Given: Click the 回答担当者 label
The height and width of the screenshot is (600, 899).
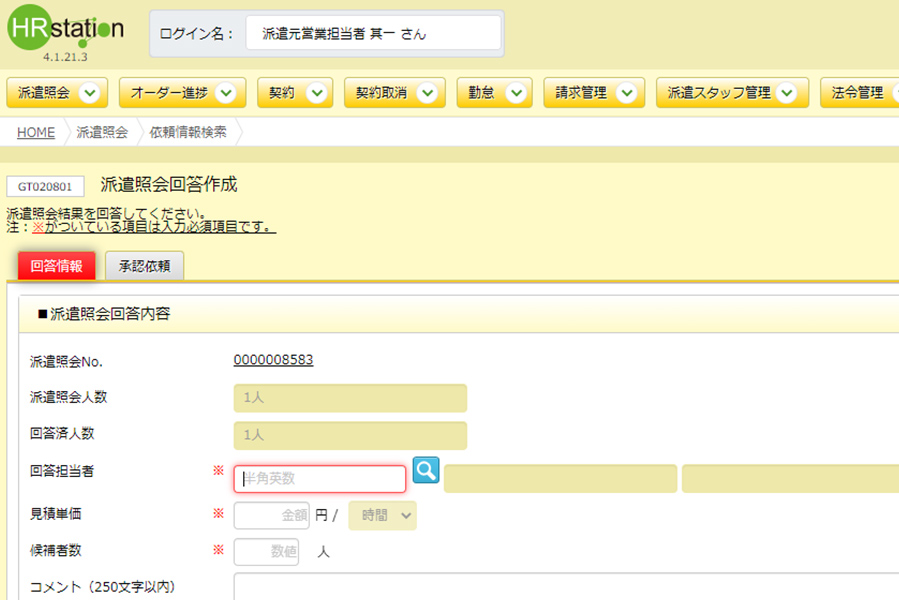Looking at the screenshot, I should click(62, 472).
